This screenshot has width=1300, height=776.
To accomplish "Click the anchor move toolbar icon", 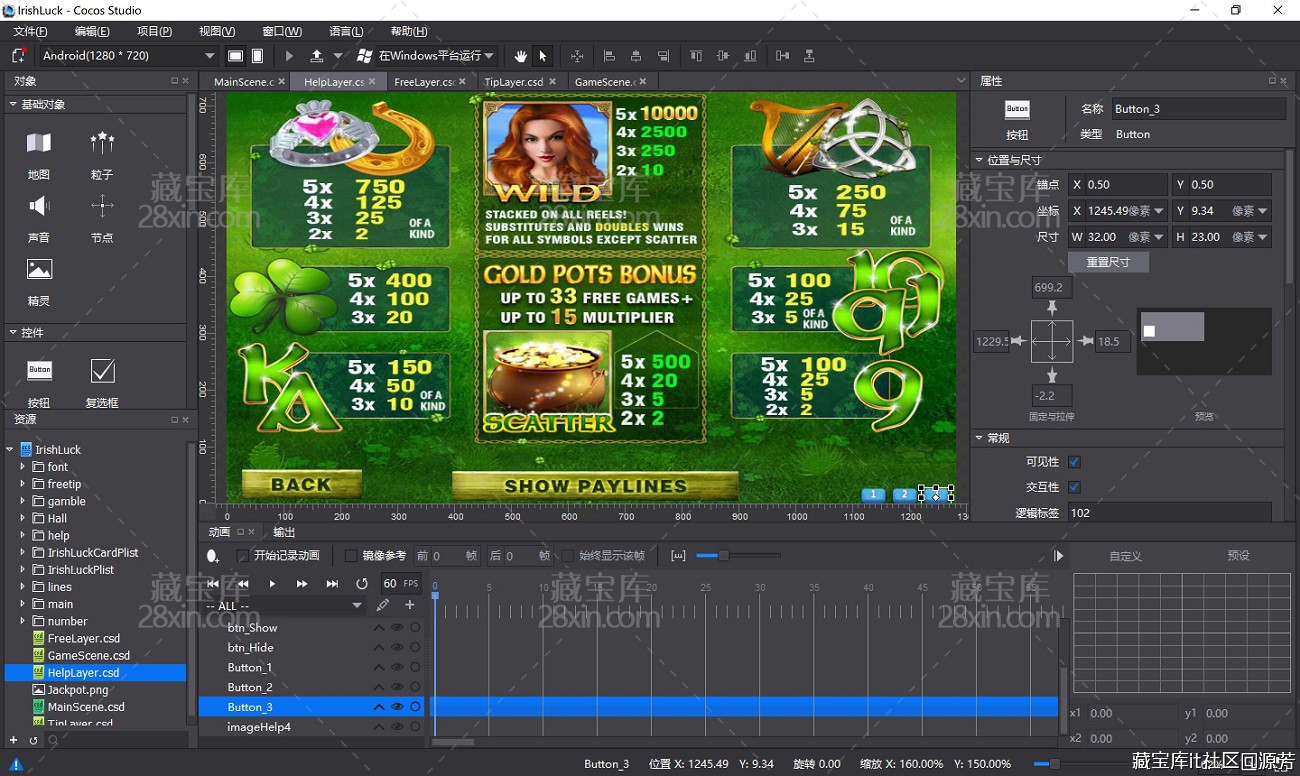I will pos(577,56).
